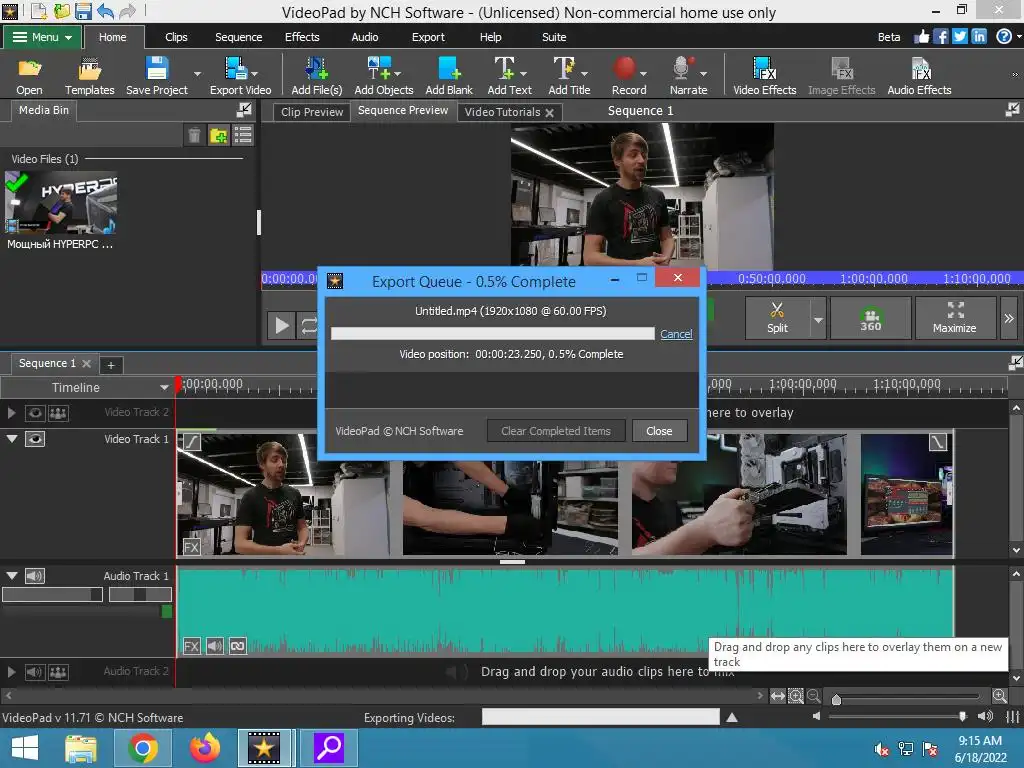Expand Video Track 2

[x=11, y=413]
